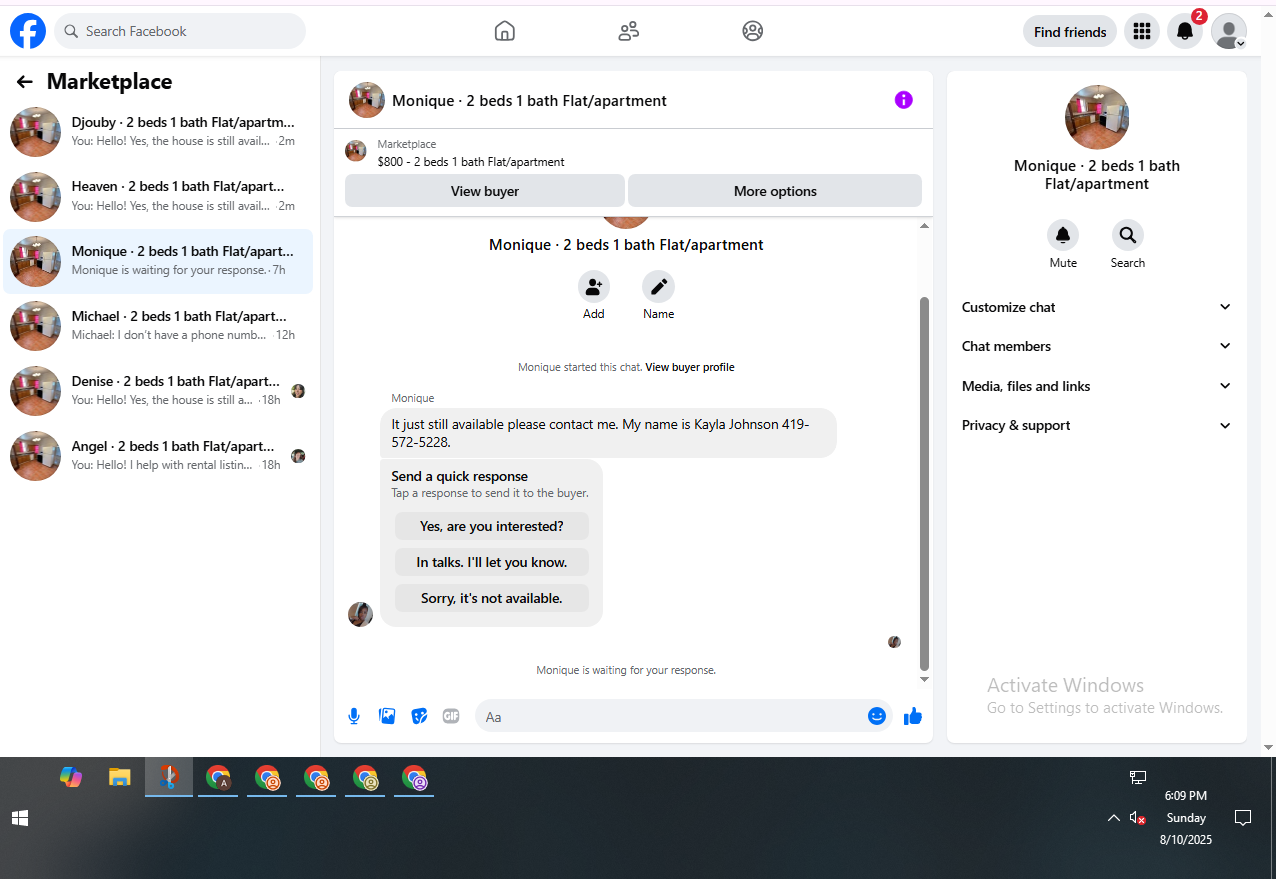Open account profile avatar menu

coord(1229,31)
